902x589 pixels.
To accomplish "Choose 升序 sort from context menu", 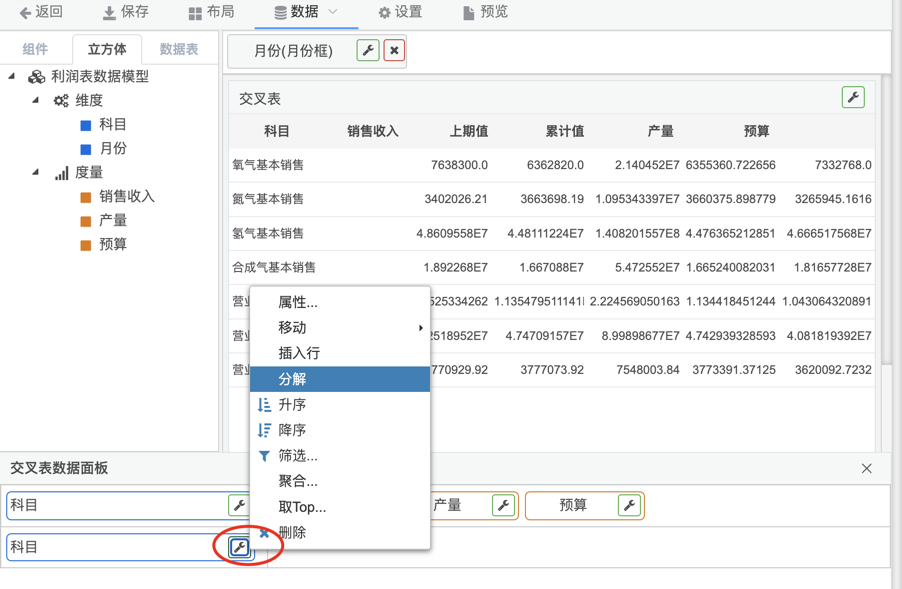I will coord(292,405).
